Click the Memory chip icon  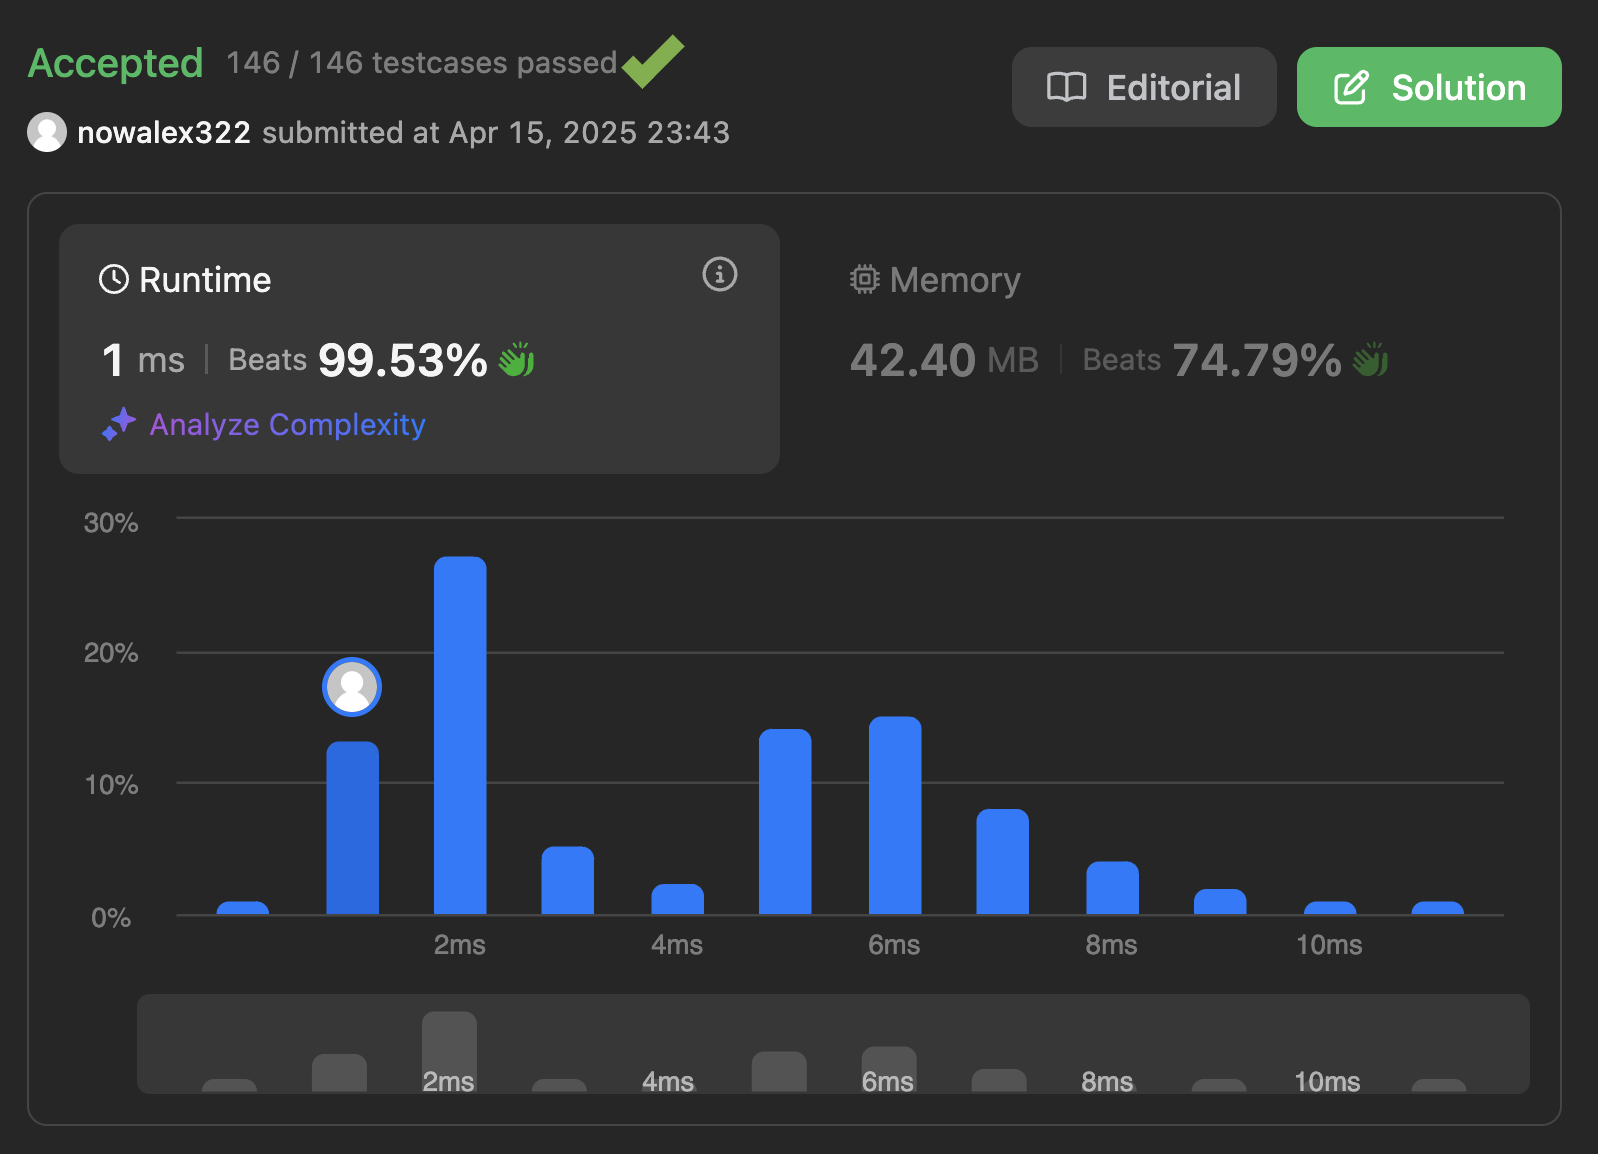(x=865, y=279)
